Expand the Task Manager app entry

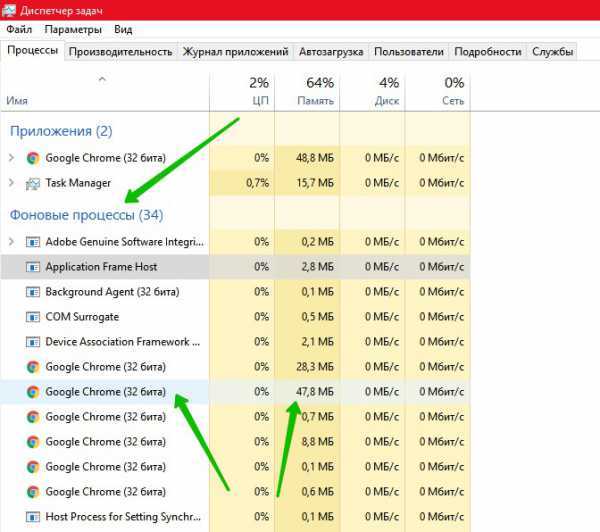pos(11,183)
